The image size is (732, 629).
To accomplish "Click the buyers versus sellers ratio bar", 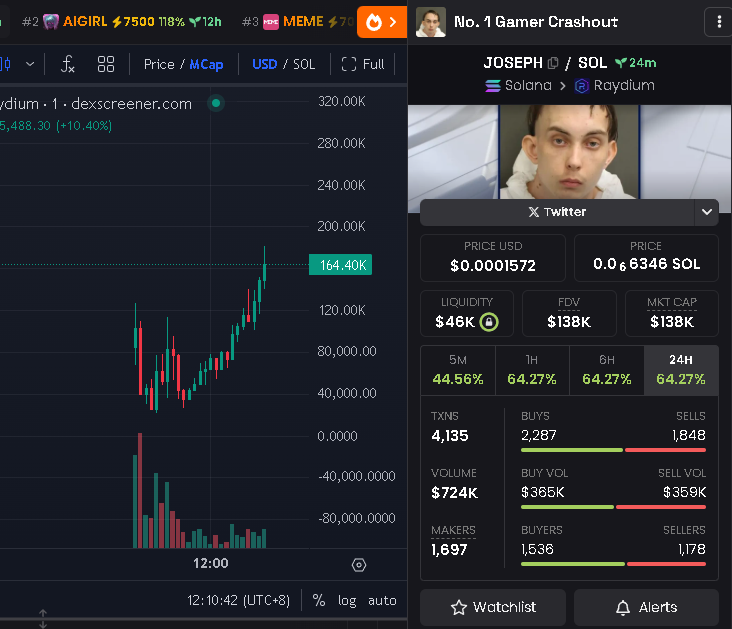I will click(x=613, y=564).
